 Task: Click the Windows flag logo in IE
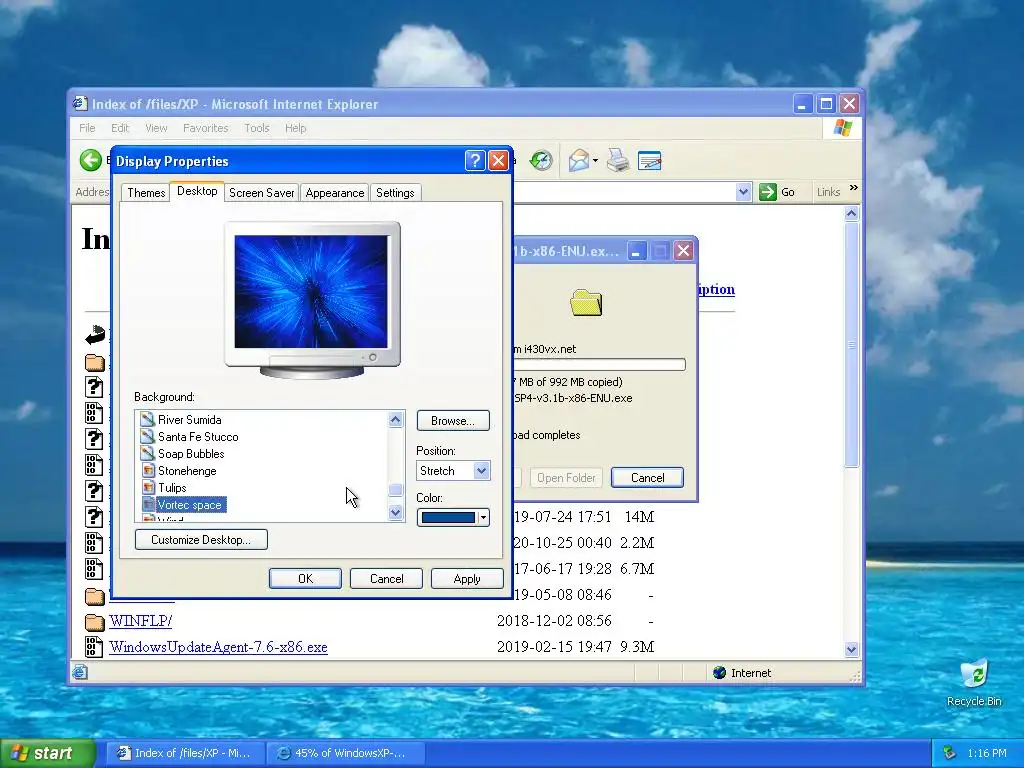(842, 128)
